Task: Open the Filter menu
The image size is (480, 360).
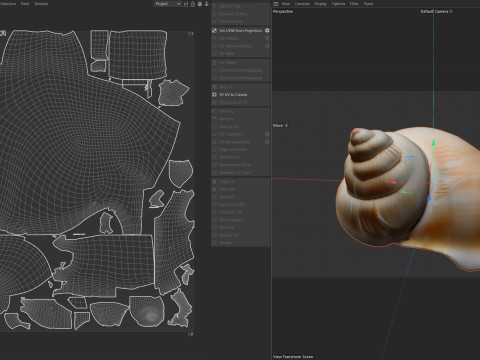Action: click(x=354, y=4)
